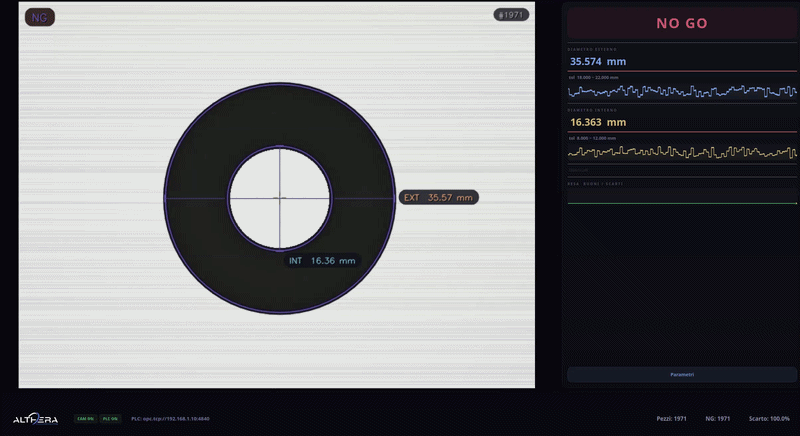Image resolution: width=800 pixels, height=436 pixels.
Task: Click the INT 16.36 mm measurement label
Action: point(322,260)
